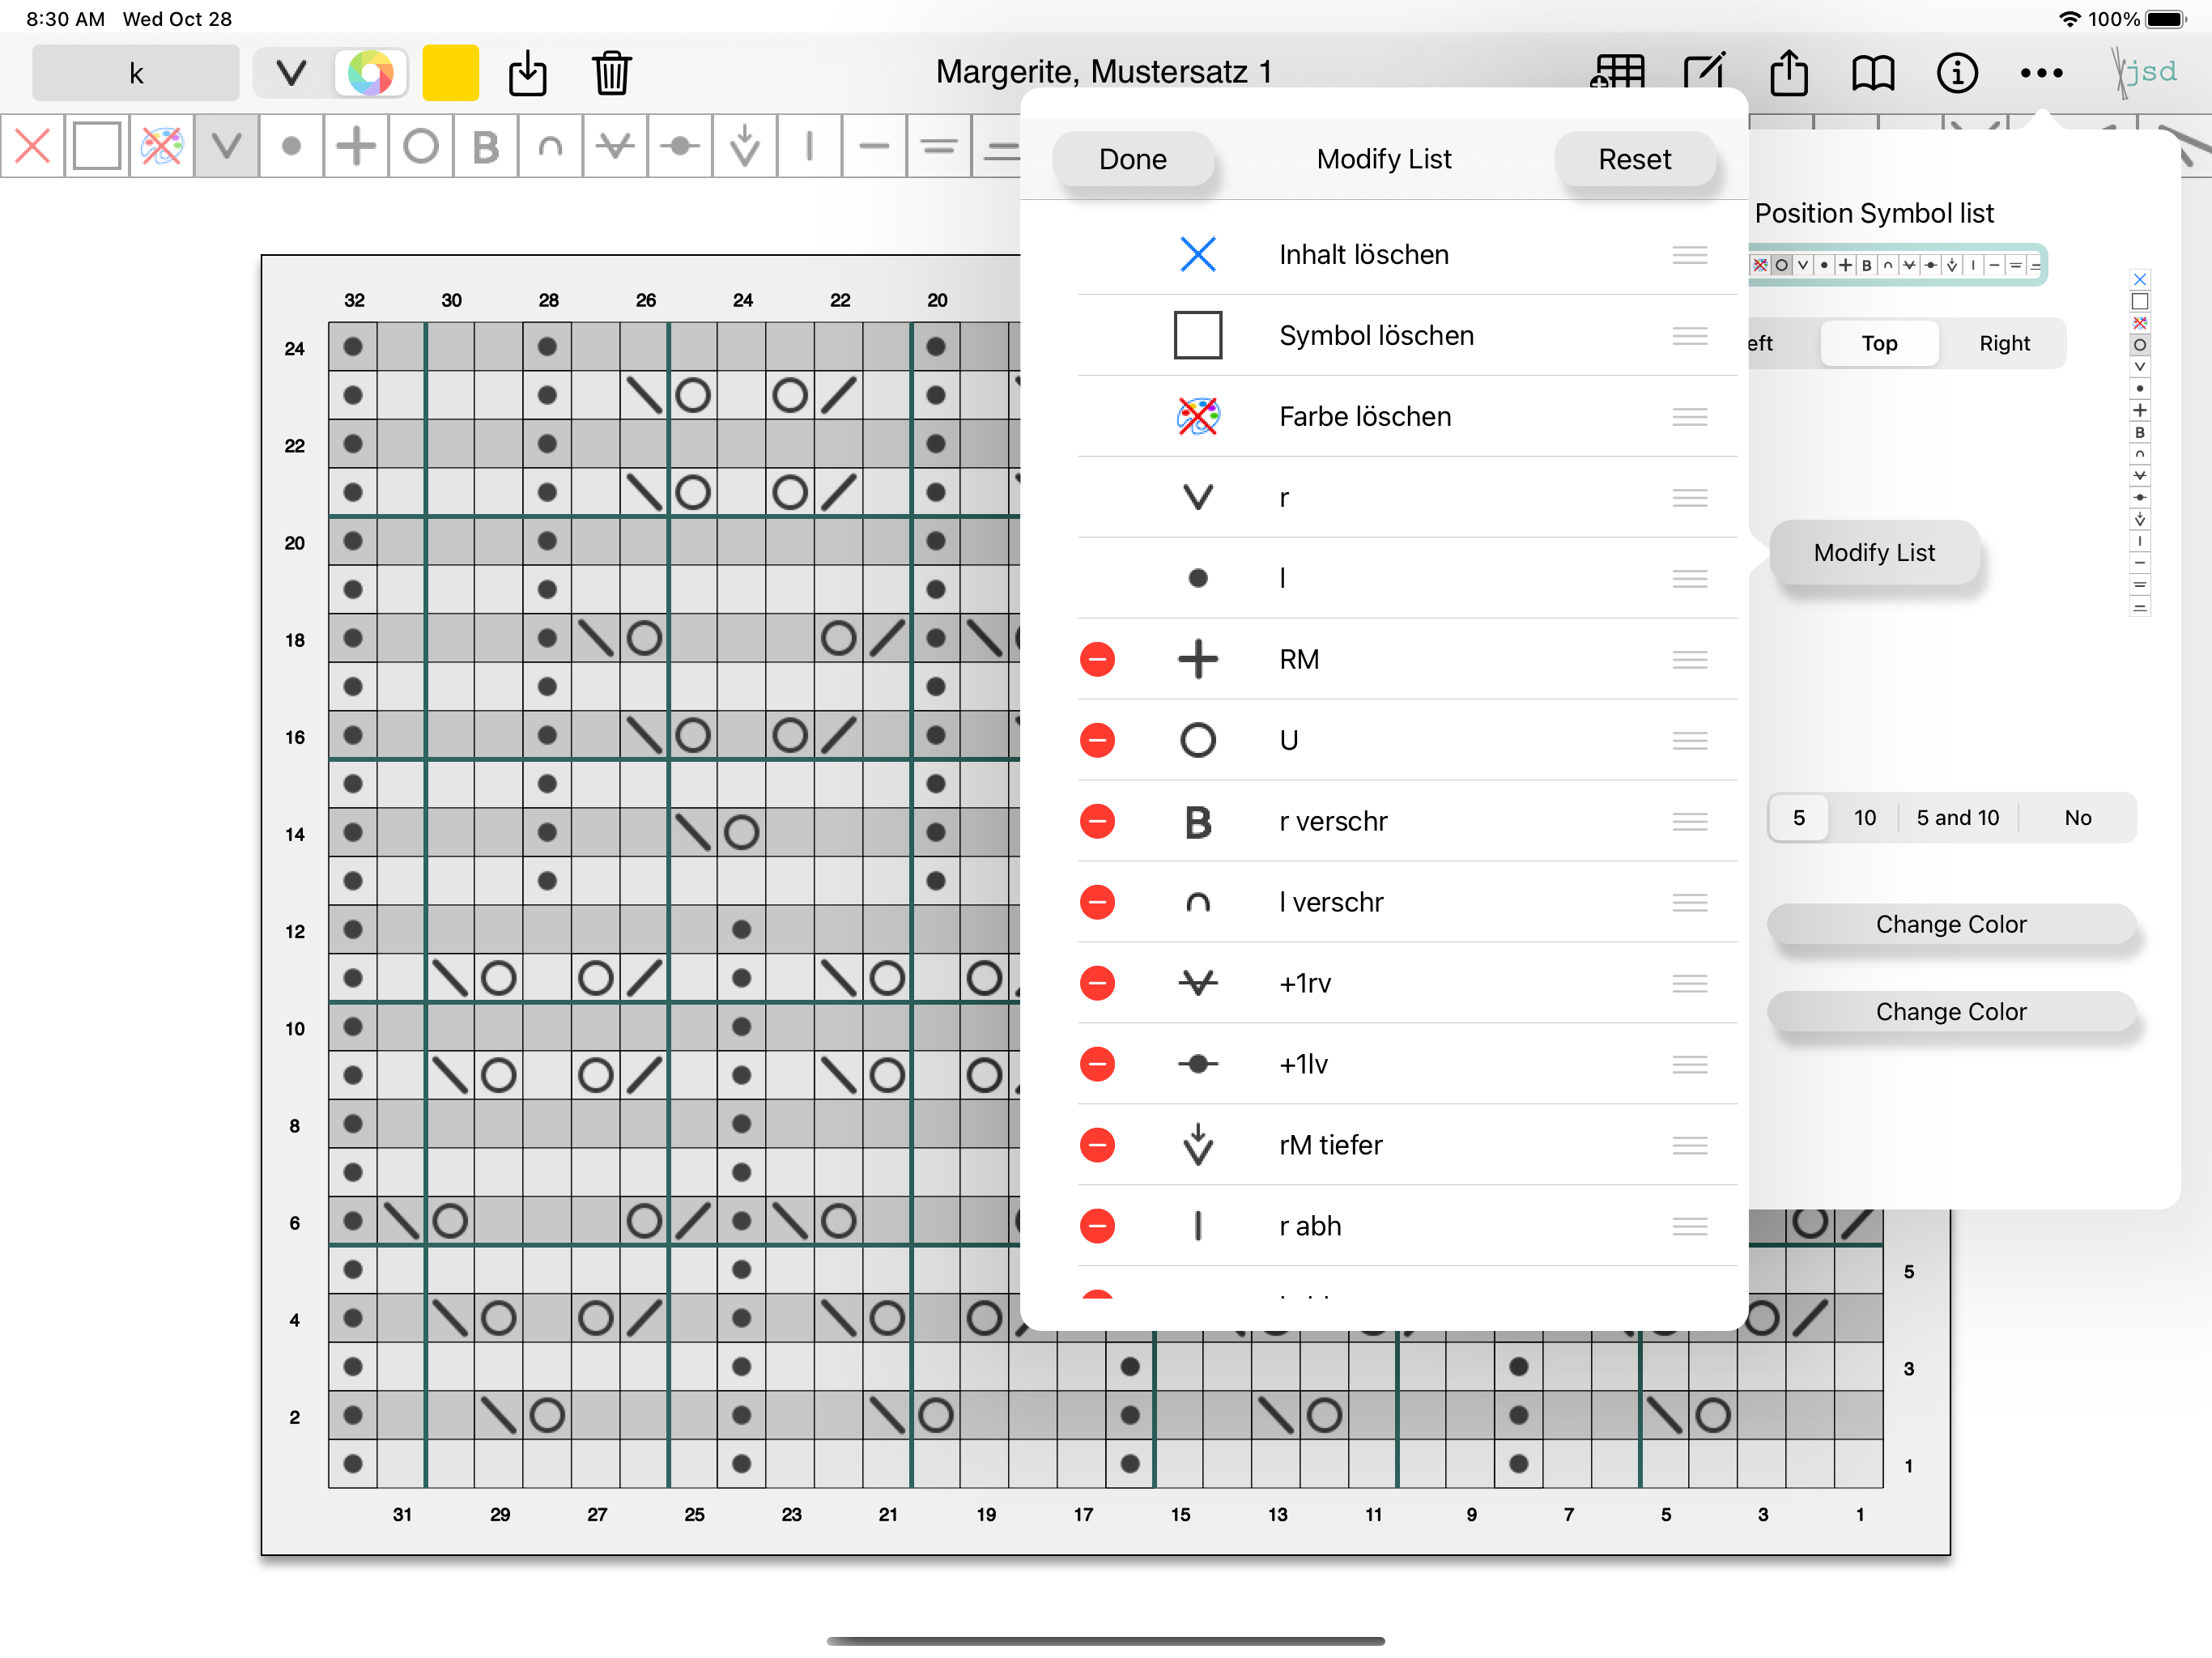Select the yellow color swatch
This screenshot has width=2212, height=1658.
tap(450, 72)
